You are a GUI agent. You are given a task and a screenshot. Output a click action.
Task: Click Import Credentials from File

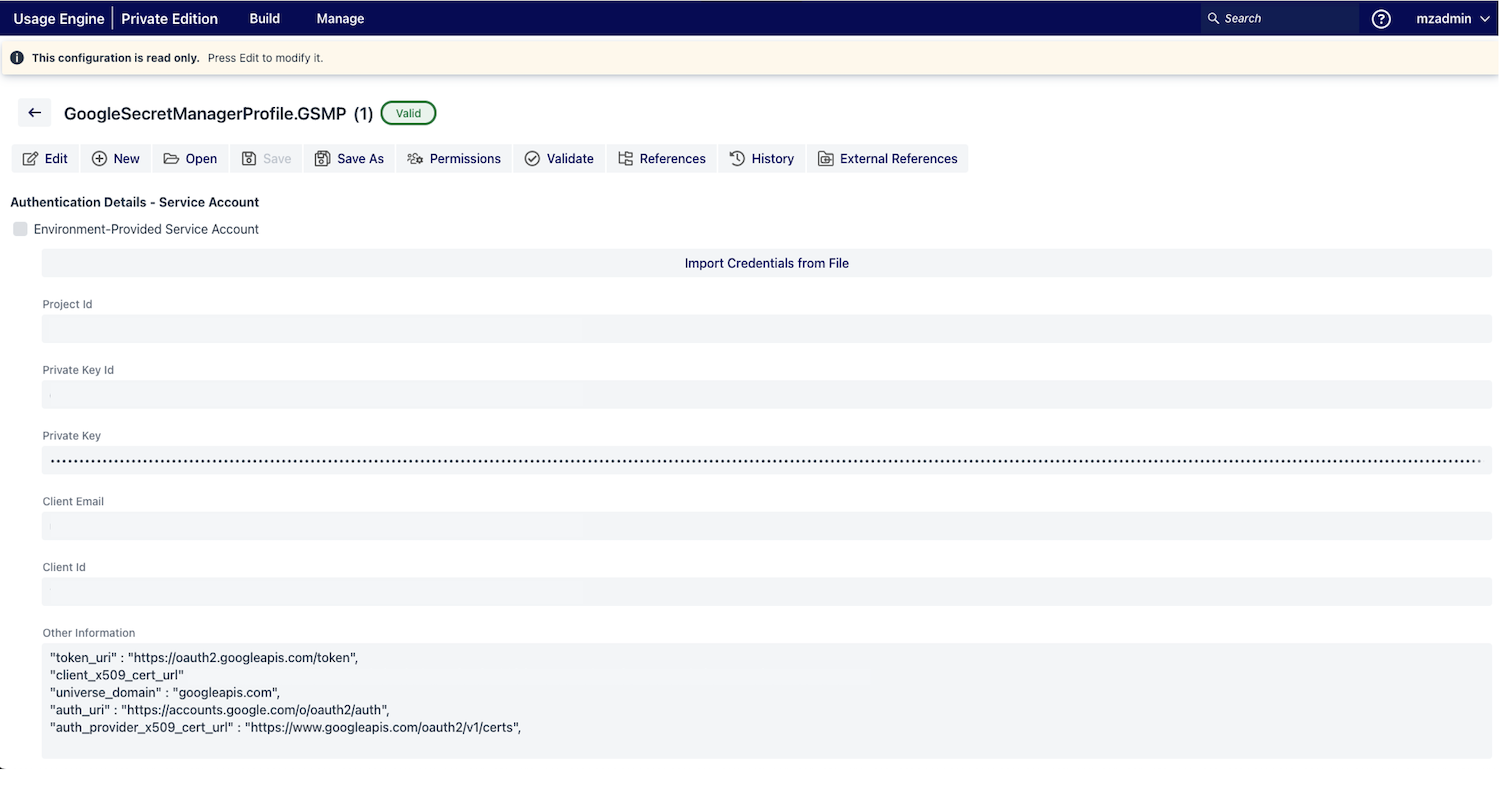766,263
